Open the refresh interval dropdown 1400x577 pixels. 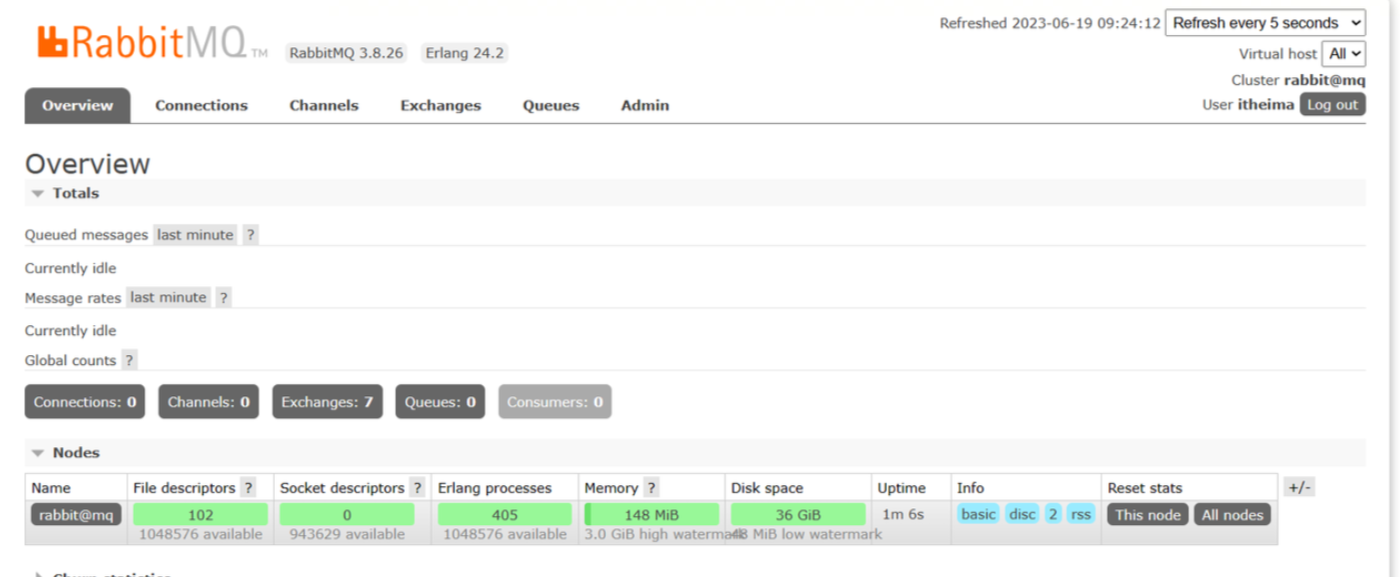click(x=1265, y=23)
